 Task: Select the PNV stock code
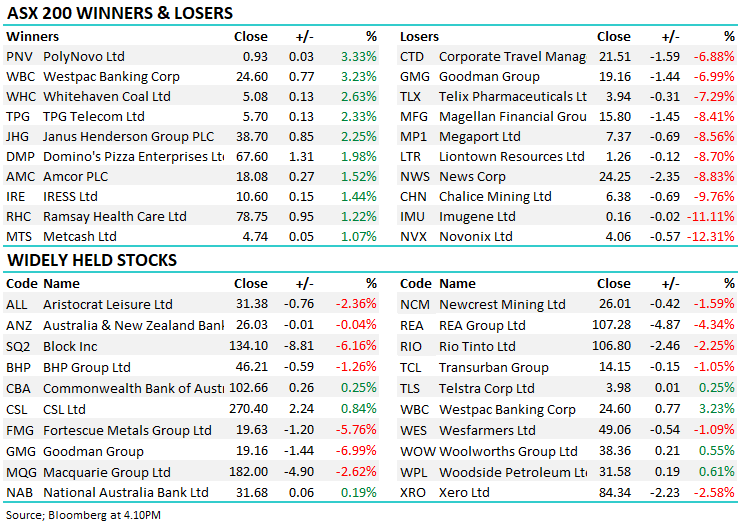[20, 57]
